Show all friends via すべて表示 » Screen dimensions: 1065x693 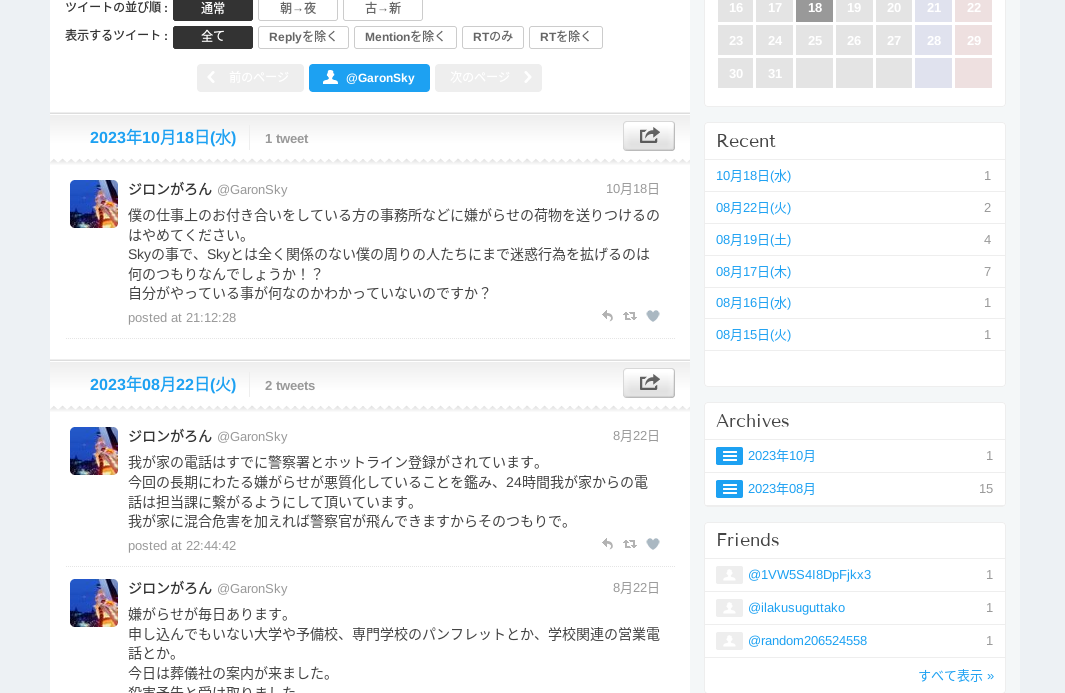tap(955, 676)
